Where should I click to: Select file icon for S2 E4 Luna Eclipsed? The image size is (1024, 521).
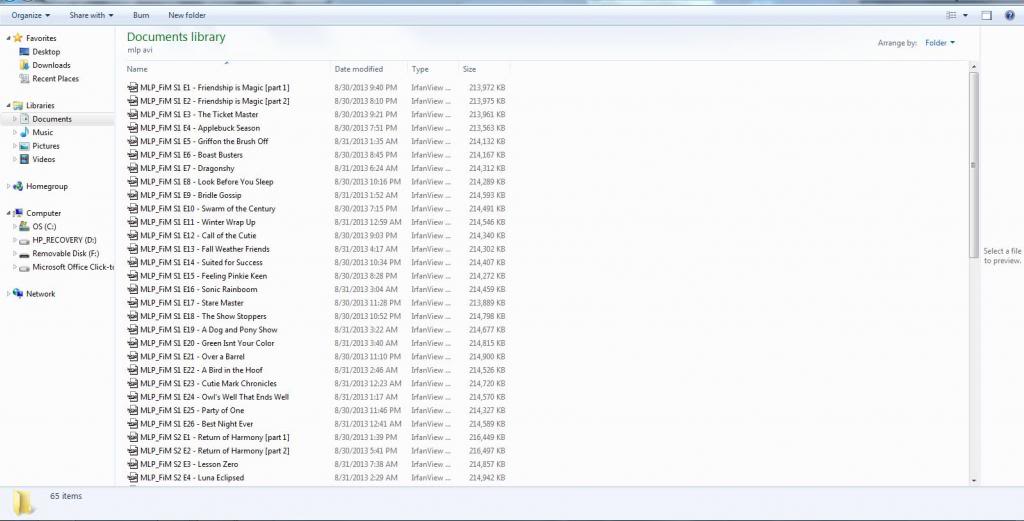tap(133, 478)
